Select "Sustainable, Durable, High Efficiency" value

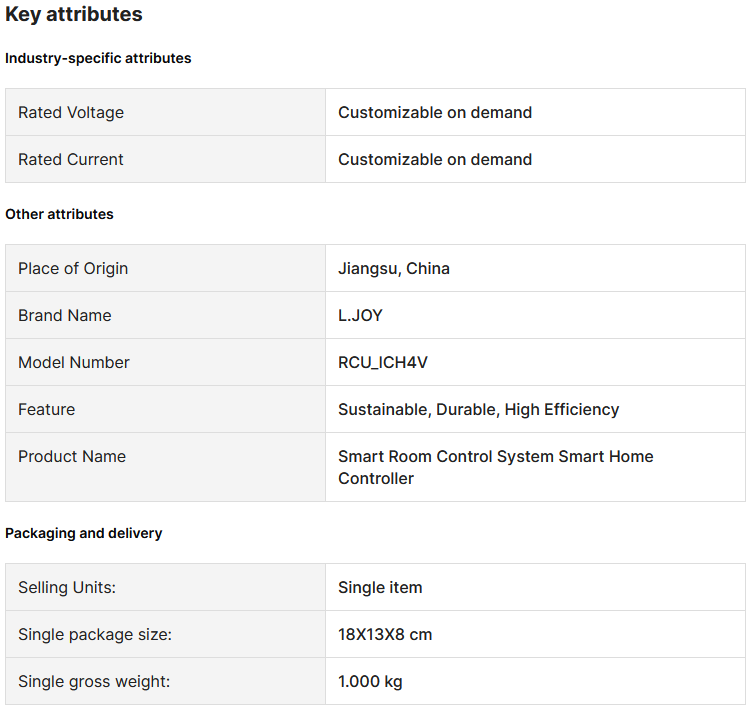(x=479, y=410)
